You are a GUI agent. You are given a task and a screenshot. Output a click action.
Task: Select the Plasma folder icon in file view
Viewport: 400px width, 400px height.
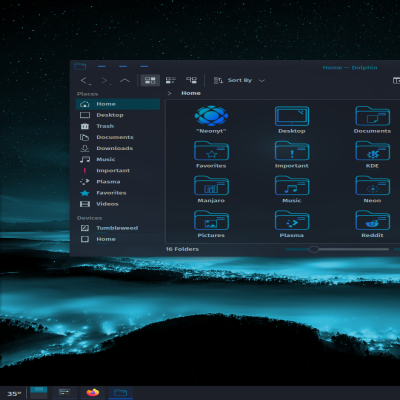(x=292, y=220)
